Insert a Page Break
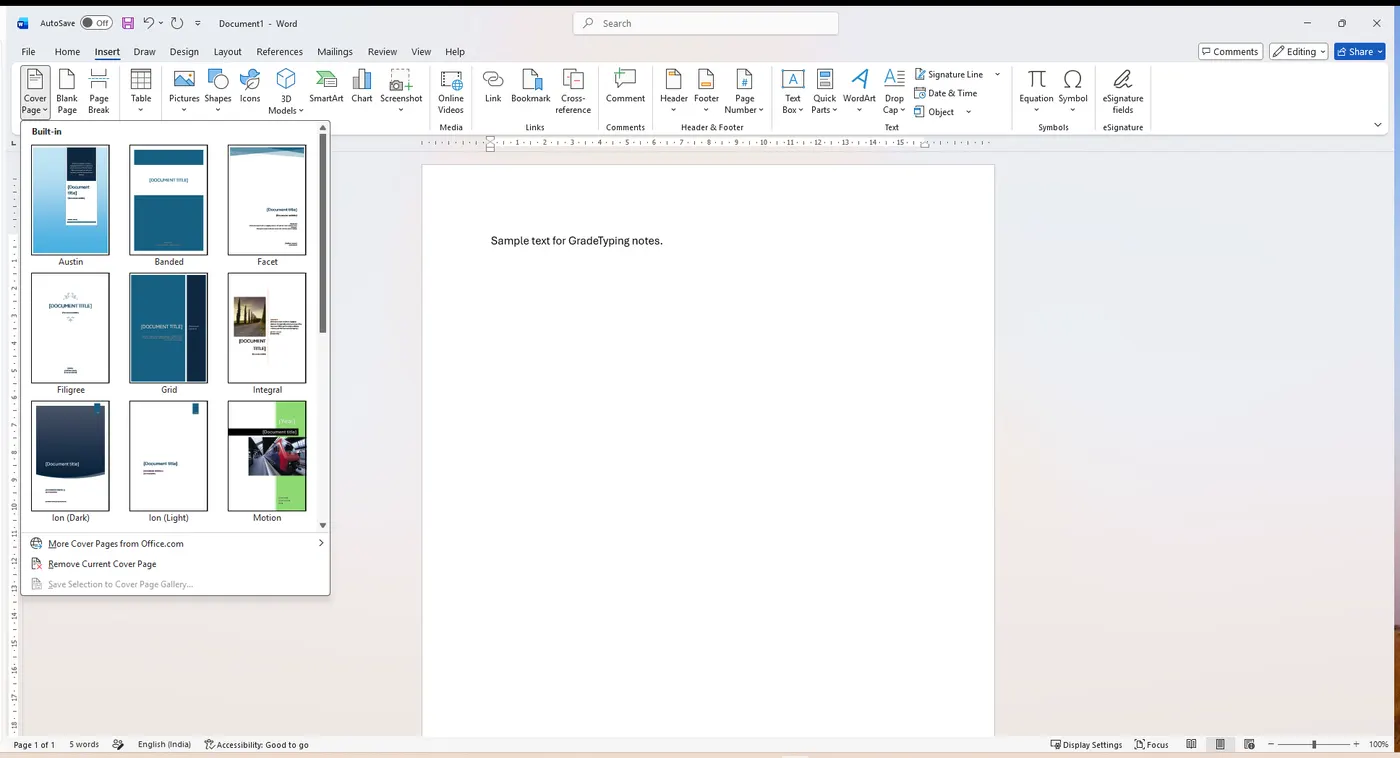The height and width of the screenshot is (758, 1400). click(x=99, y=92)
